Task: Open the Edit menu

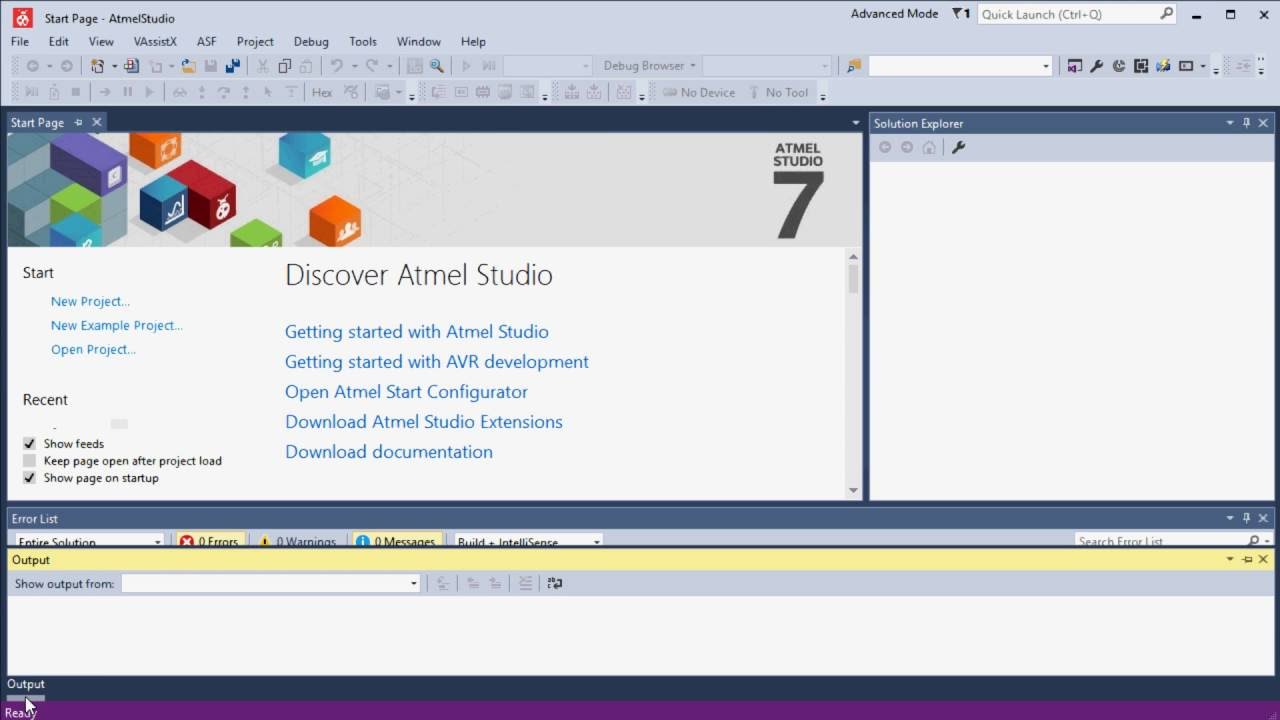Action: click(59, 41)
